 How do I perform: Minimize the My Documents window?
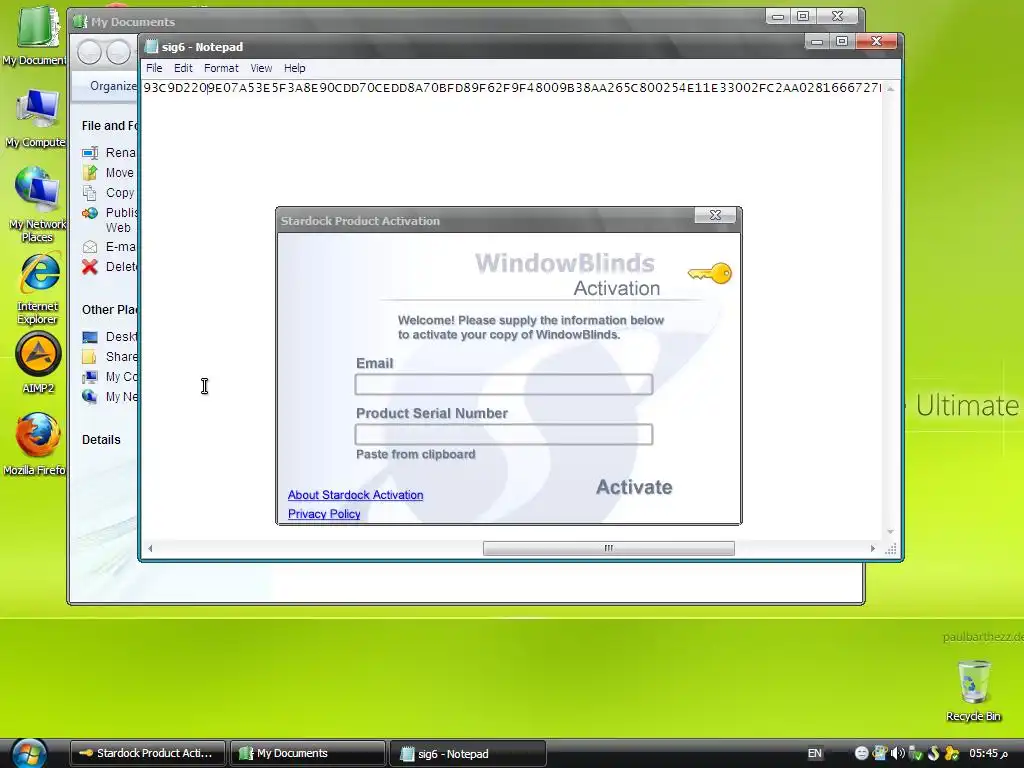coord(778,16)
